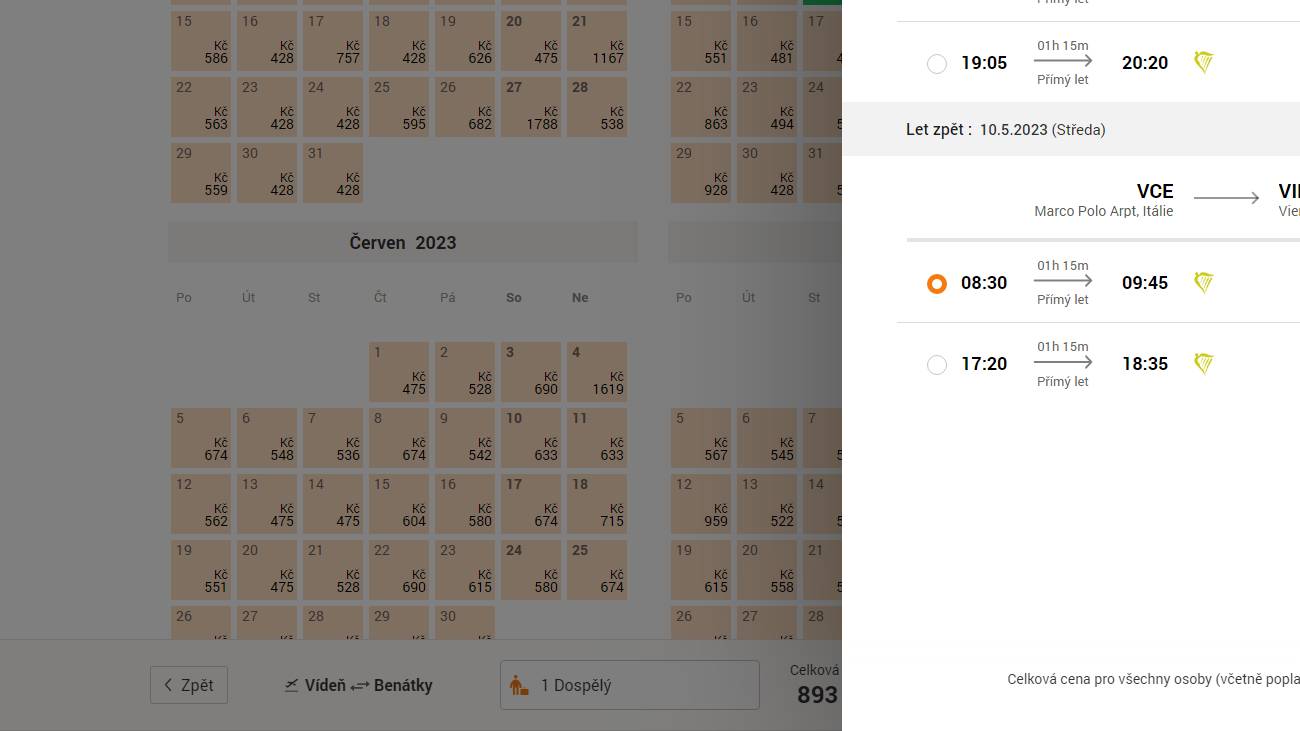Click Ryanair logo on 08:30 return flight
Image resolution: width=1300 pixels, height=731 pixels.
[1204, 283]
